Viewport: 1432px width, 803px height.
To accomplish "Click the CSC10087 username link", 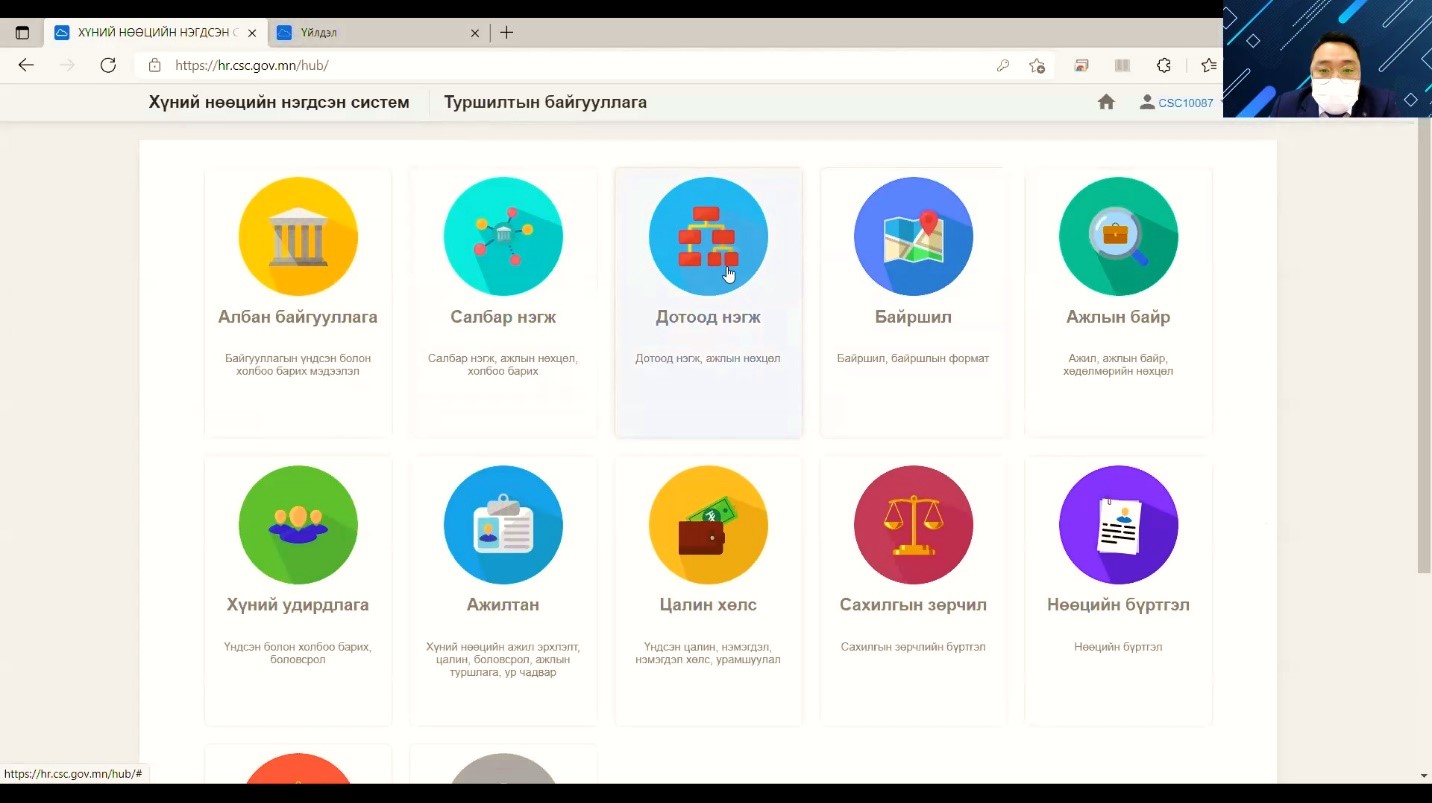I will pos(1186,103).
